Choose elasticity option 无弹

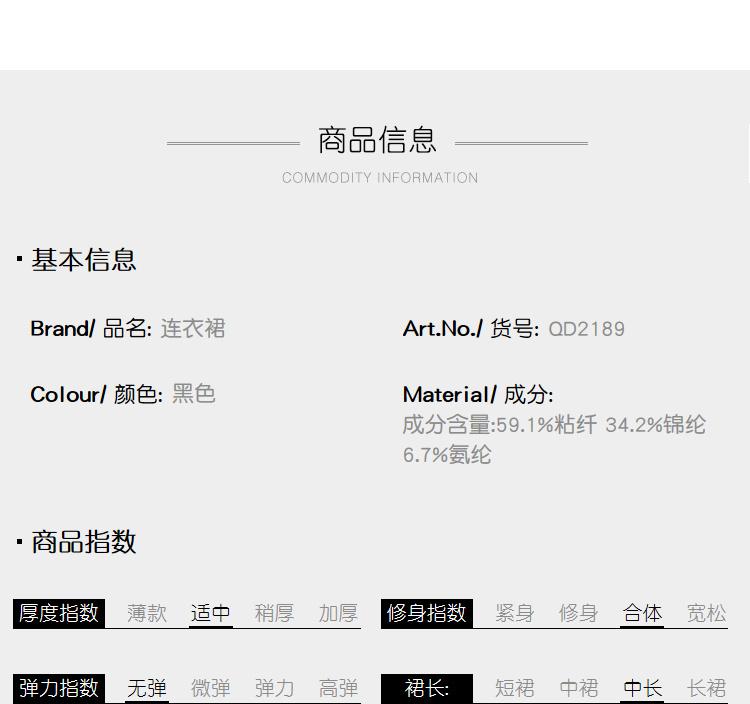pyautogui.click(x=147, y=689)
